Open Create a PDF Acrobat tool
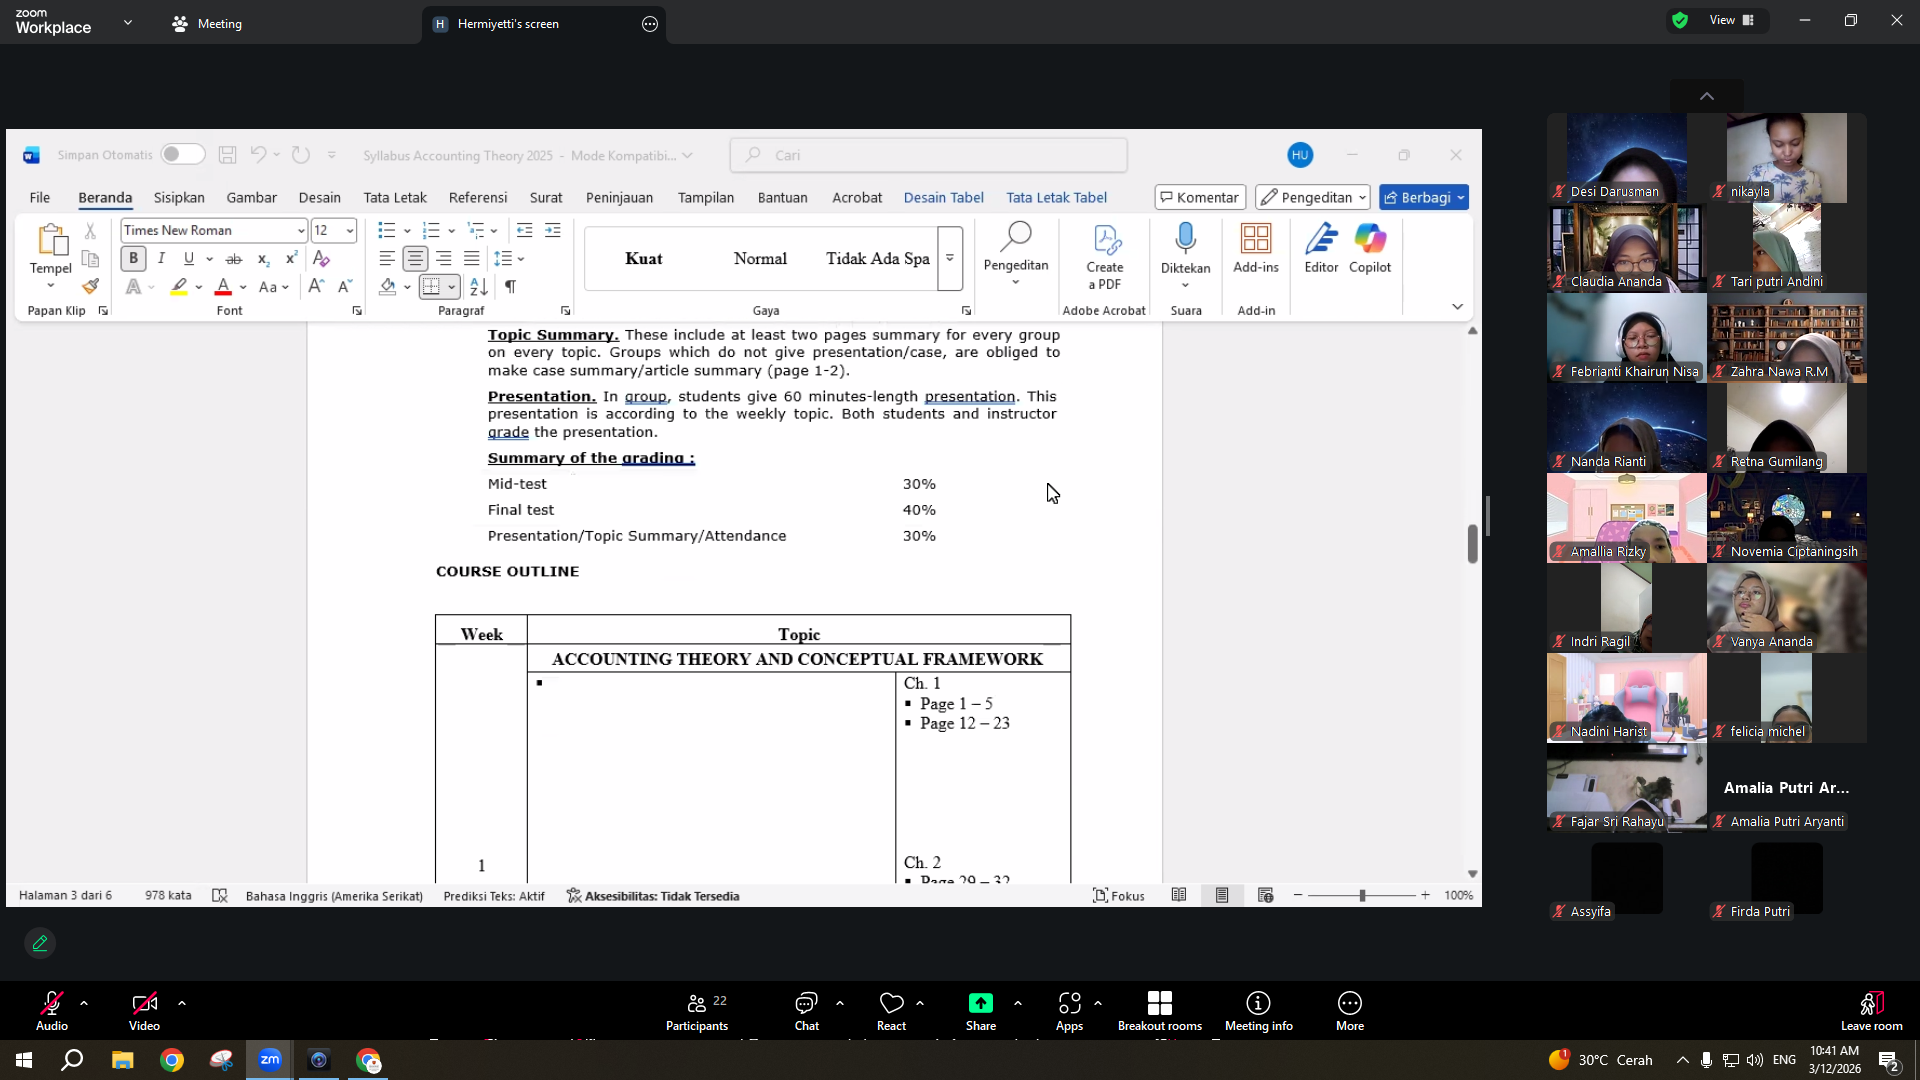Screen dimensions: 1920x1080 [1105, 258]
